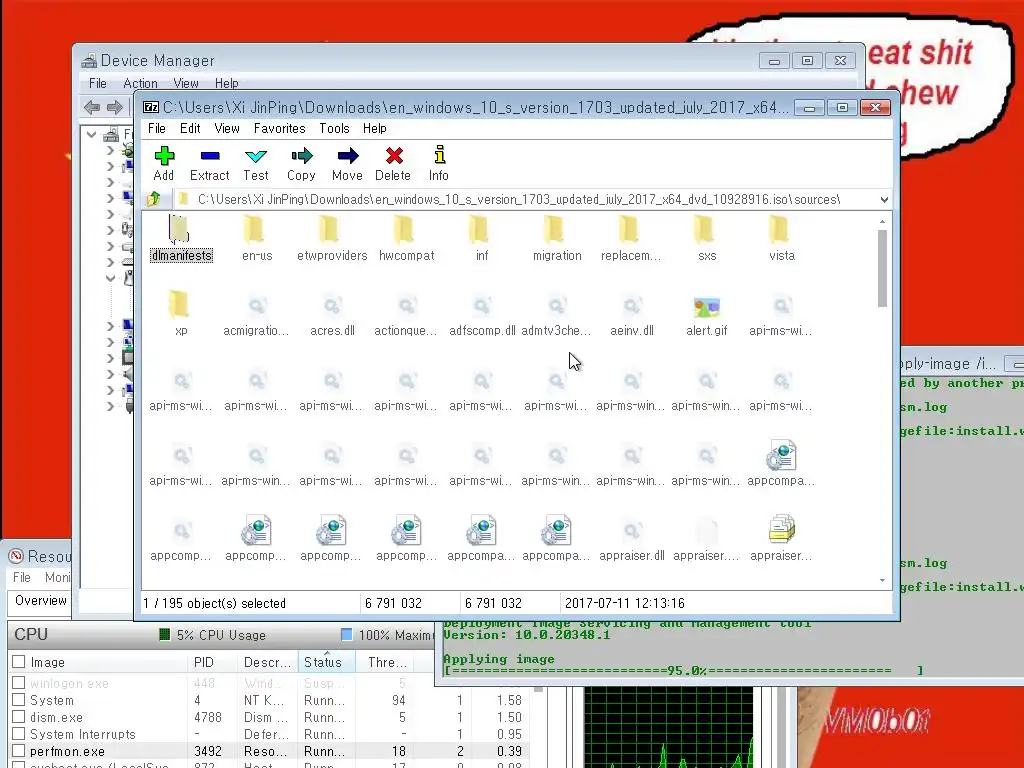Check the System Interrupts checkbox
Viewport: 1024px width, 768px height.
tap(19, 733)
